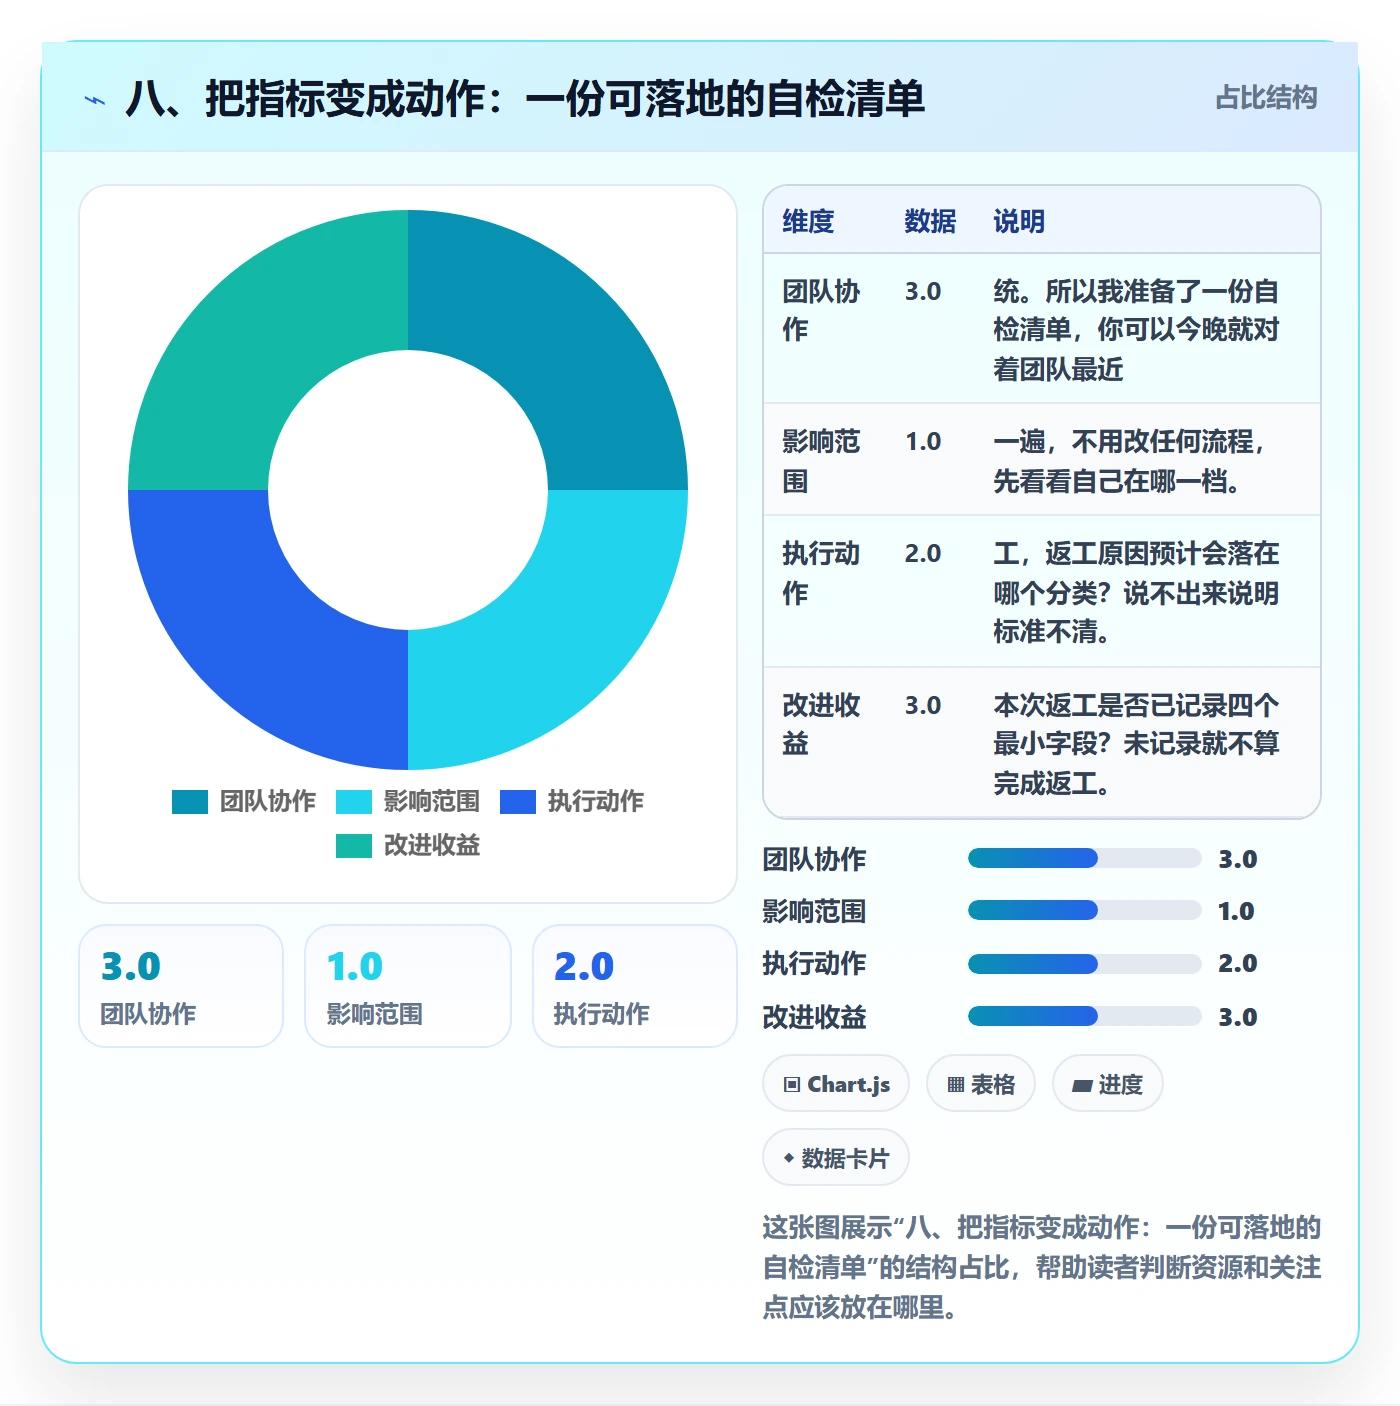
Task: Click the lightning bolt icon beside the title
Action: 95,100
